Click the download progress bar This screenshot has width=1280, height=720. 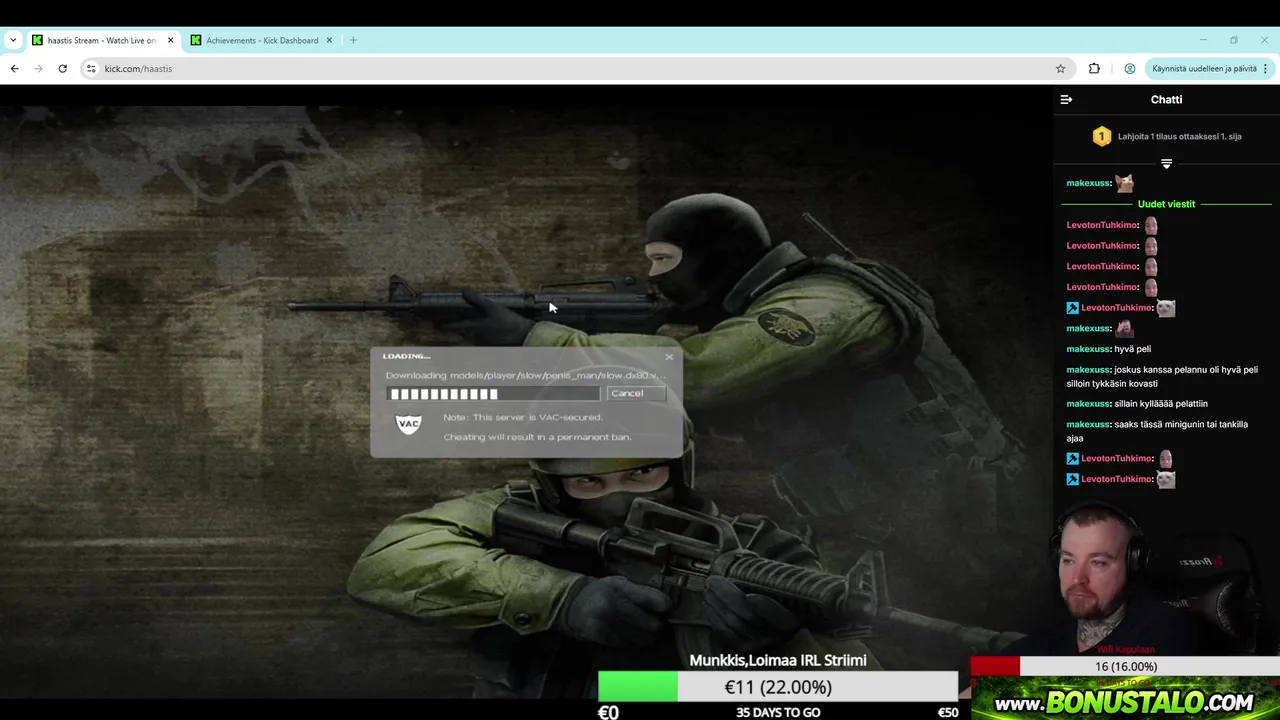tap(493, 394)
